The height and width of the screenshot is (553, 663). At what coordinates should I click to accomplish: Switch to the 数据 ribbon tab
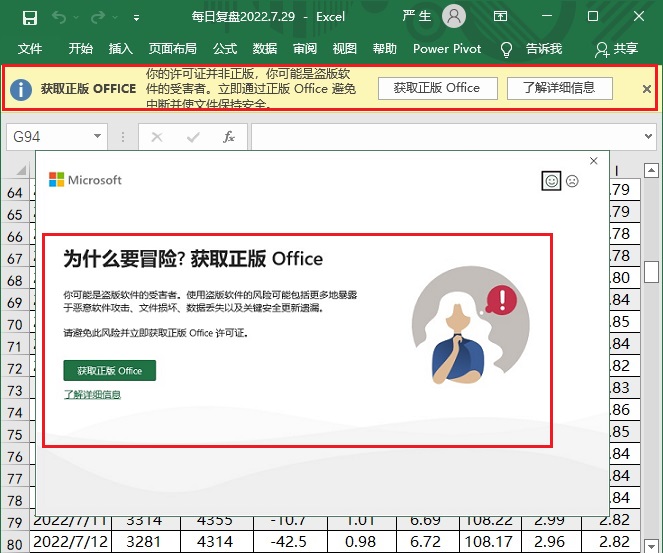pos(265,49)
